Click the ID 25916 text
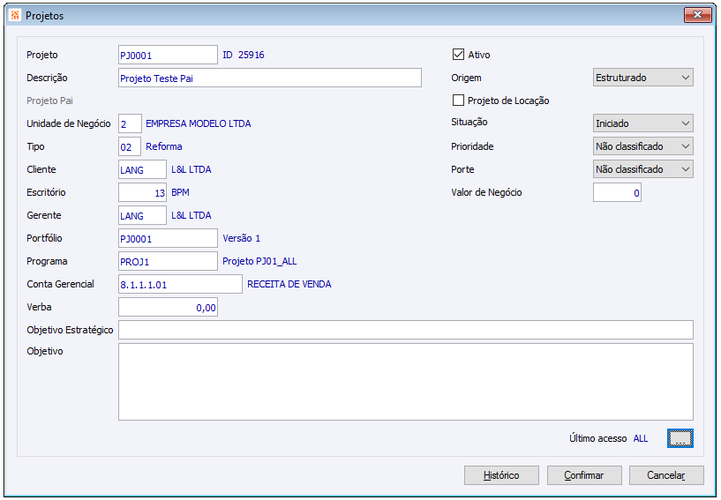 click(x=244, y=55)
